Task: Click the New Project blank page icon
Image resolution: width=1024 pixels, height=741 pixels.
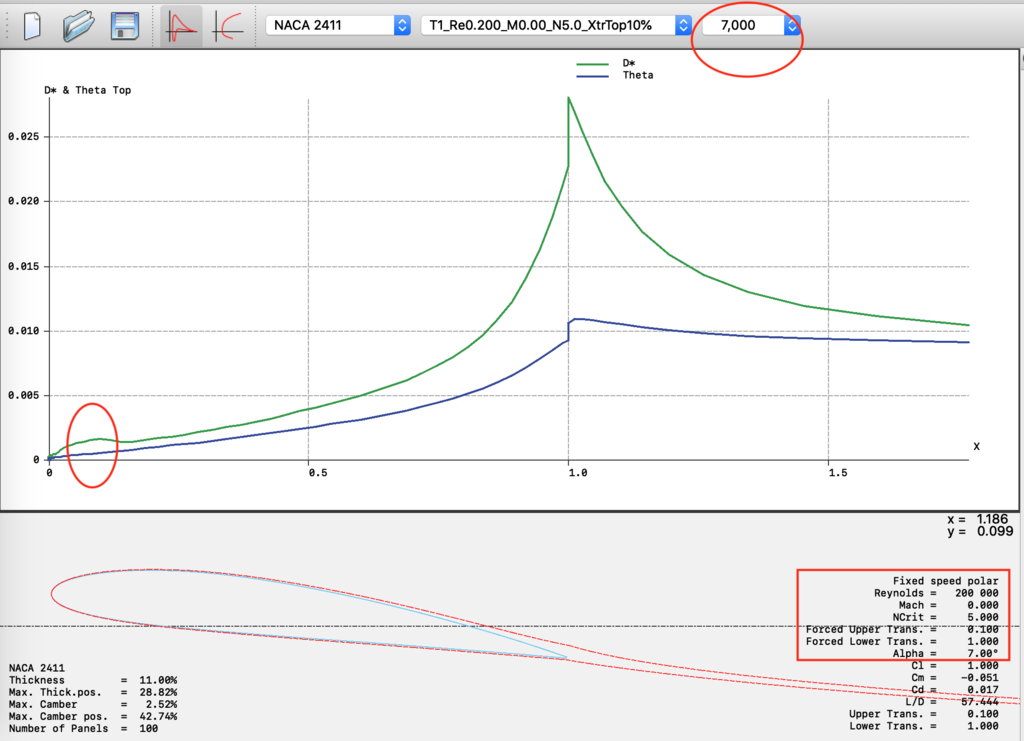Action: (31, 25)
